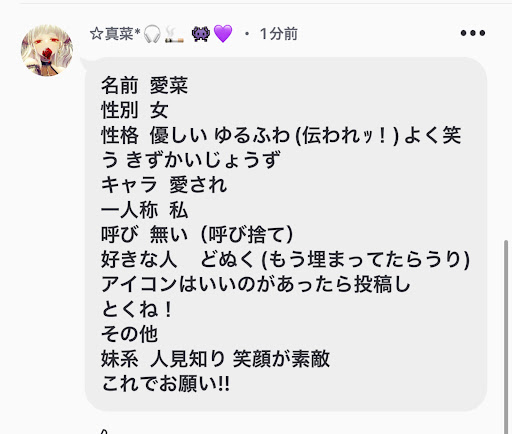Click the 一人称 私 line
The width and height of the screenshot is (512, 434).
145,210
